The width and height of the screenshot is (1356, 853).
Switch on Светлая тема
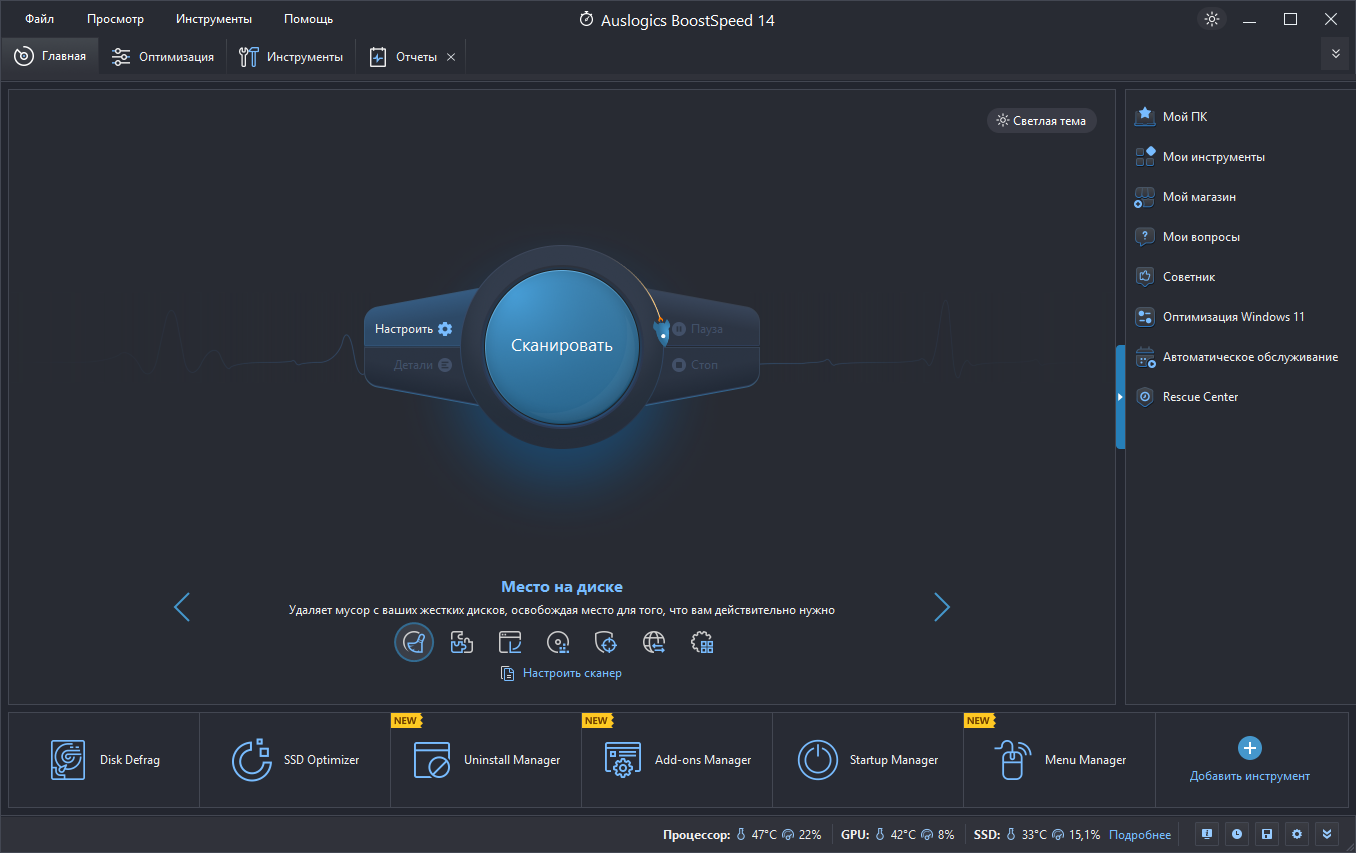click(1041, 121)
